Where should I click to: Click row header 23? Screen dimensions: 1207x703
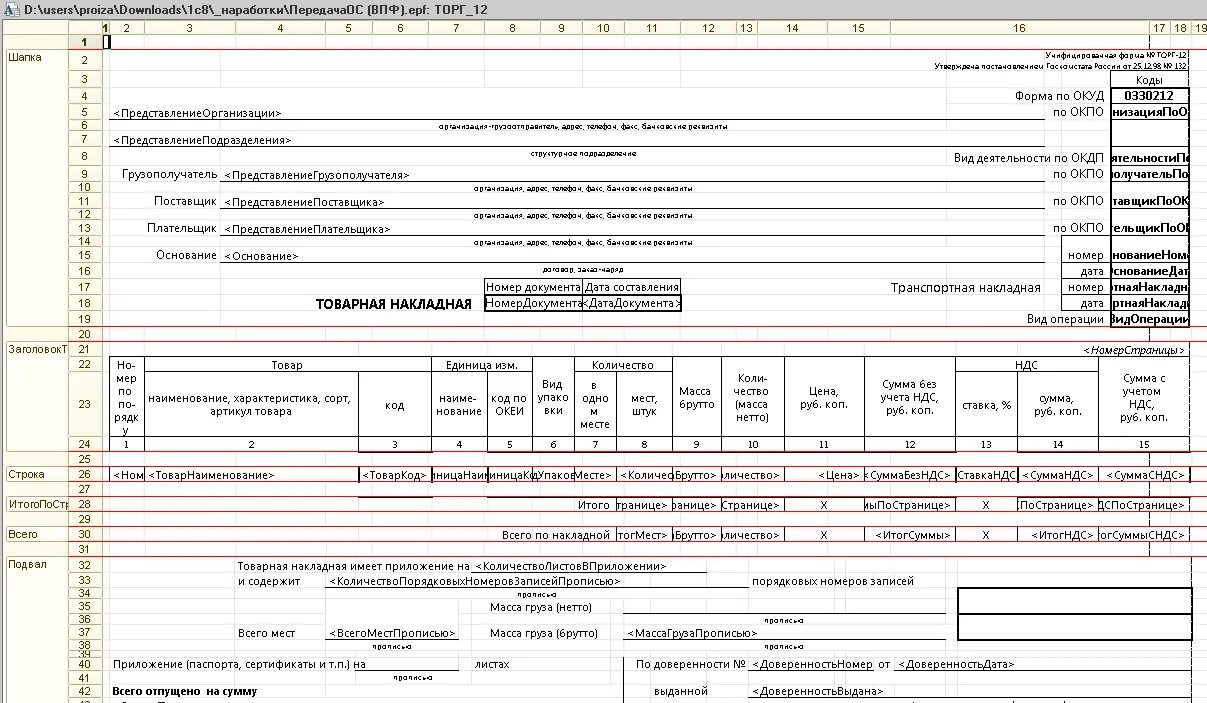(x=85, y=404)
